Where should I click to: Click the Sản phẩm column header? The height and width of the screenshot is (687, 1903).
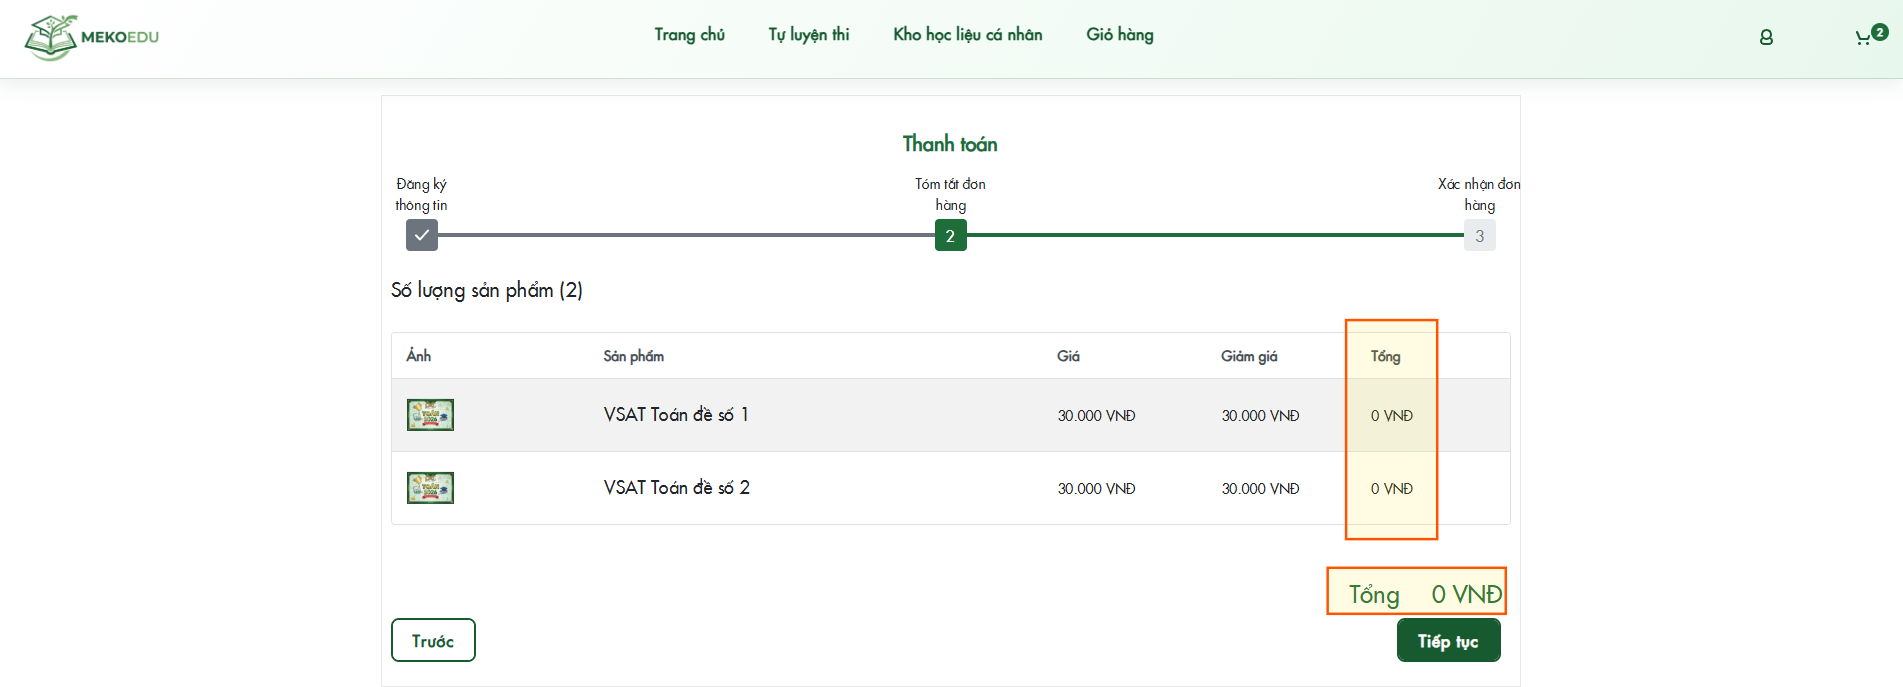633,356
